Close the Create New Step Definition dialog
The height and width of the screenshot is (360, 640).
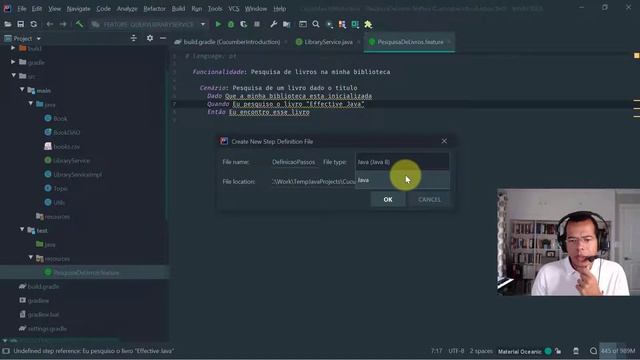pos(444,141)
